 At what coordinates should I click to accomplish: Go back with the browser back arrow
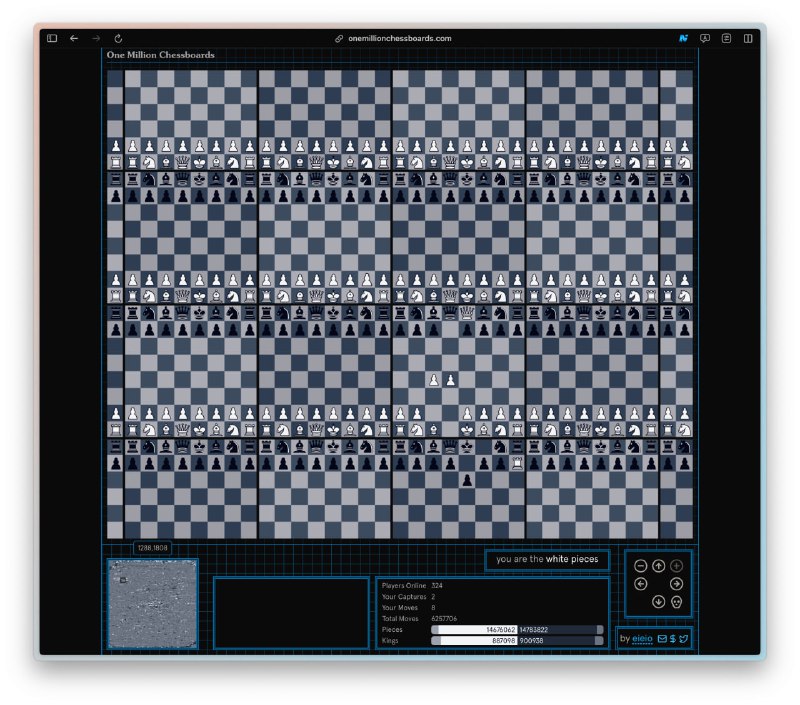coord(74,38)
